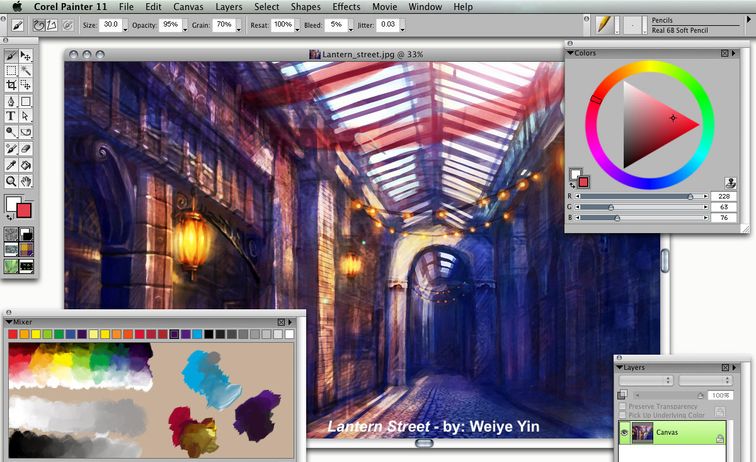Select the Paint Bucket tool
Image resolution: width=756 pixels, height=462 pixels.
(x=26, y=165)
